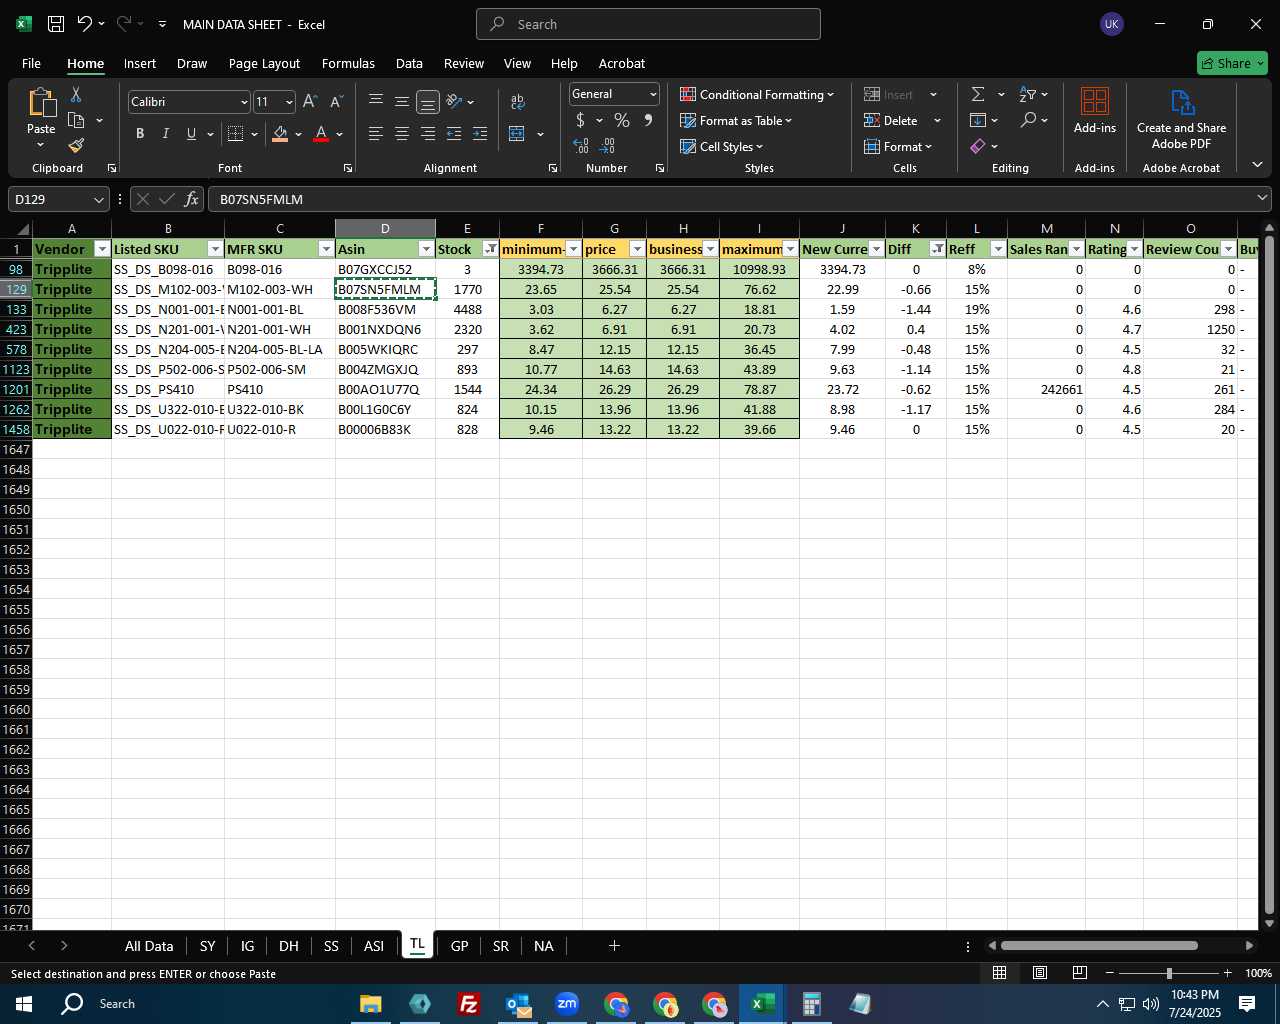This screenshot has height=1024, width=1280.
Task: Open the GP sheet tab
Action: tap(459, 946)
